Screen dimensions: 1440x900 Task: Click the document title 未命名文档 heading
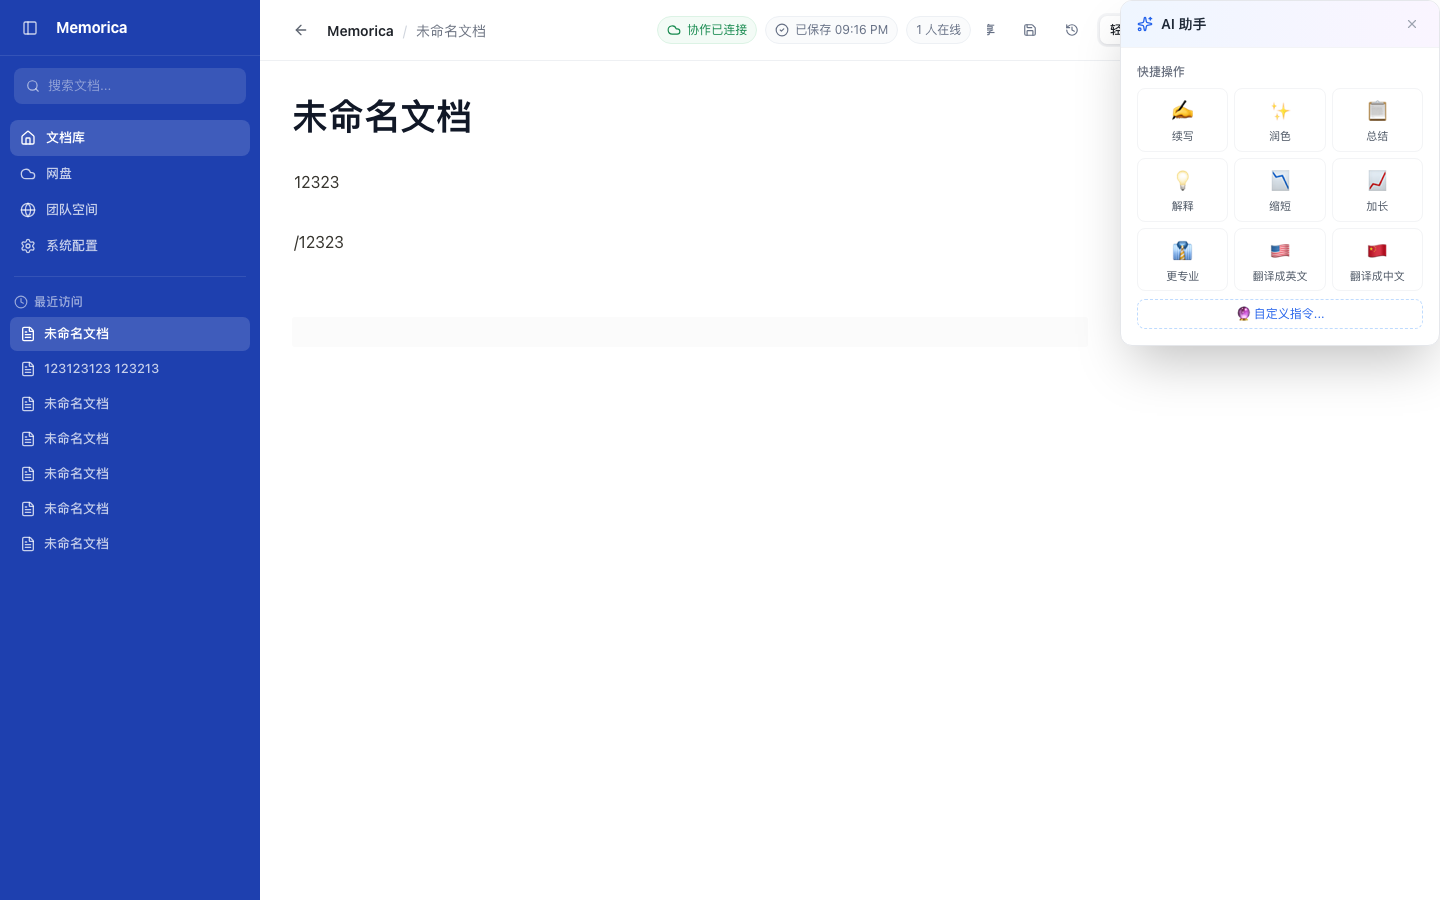coord(382,117)
